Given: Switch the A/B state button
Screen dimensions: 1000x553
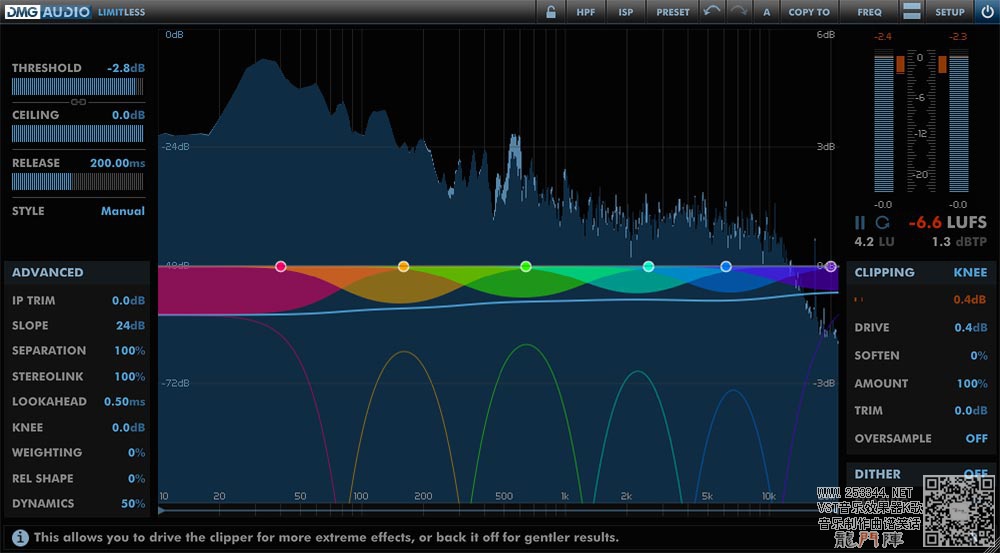Looking at the screenshot, I should (x=767, y=12).
